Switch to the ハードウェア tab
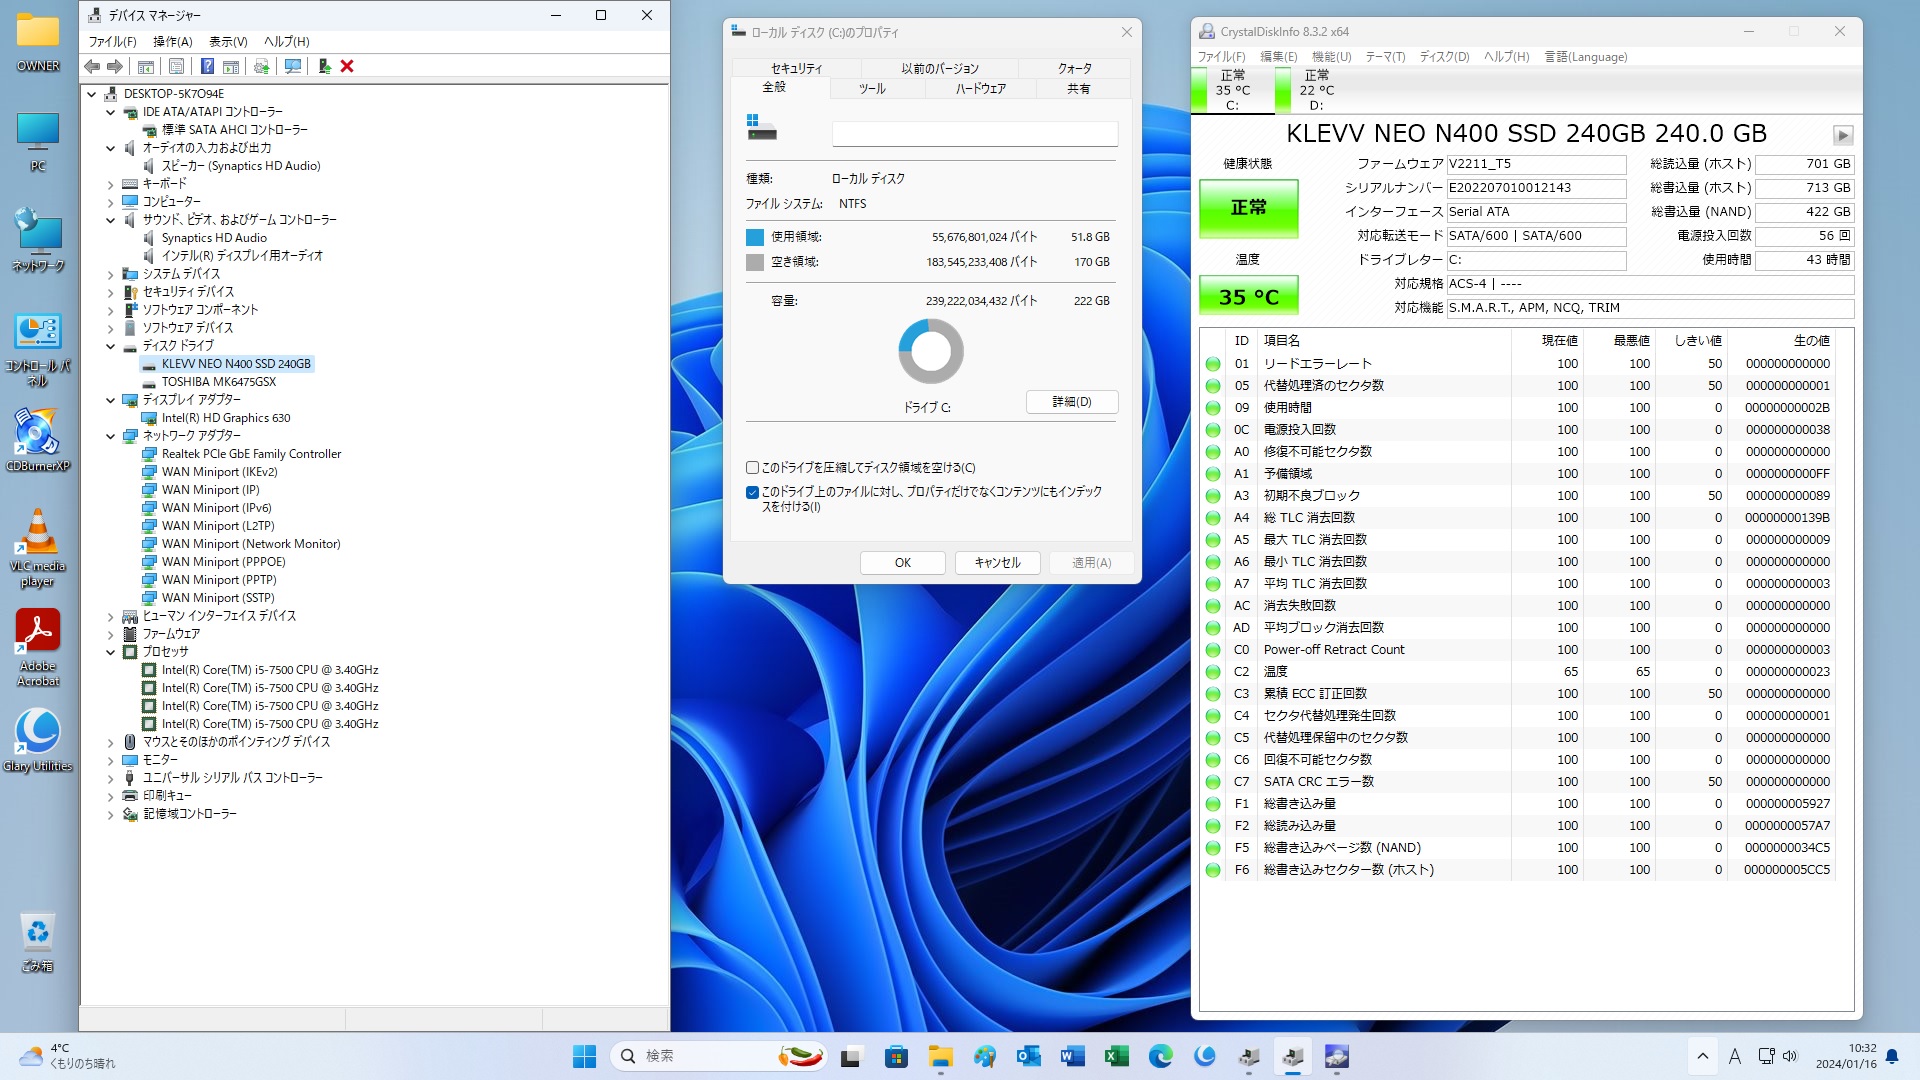 [x=980, y=89]
